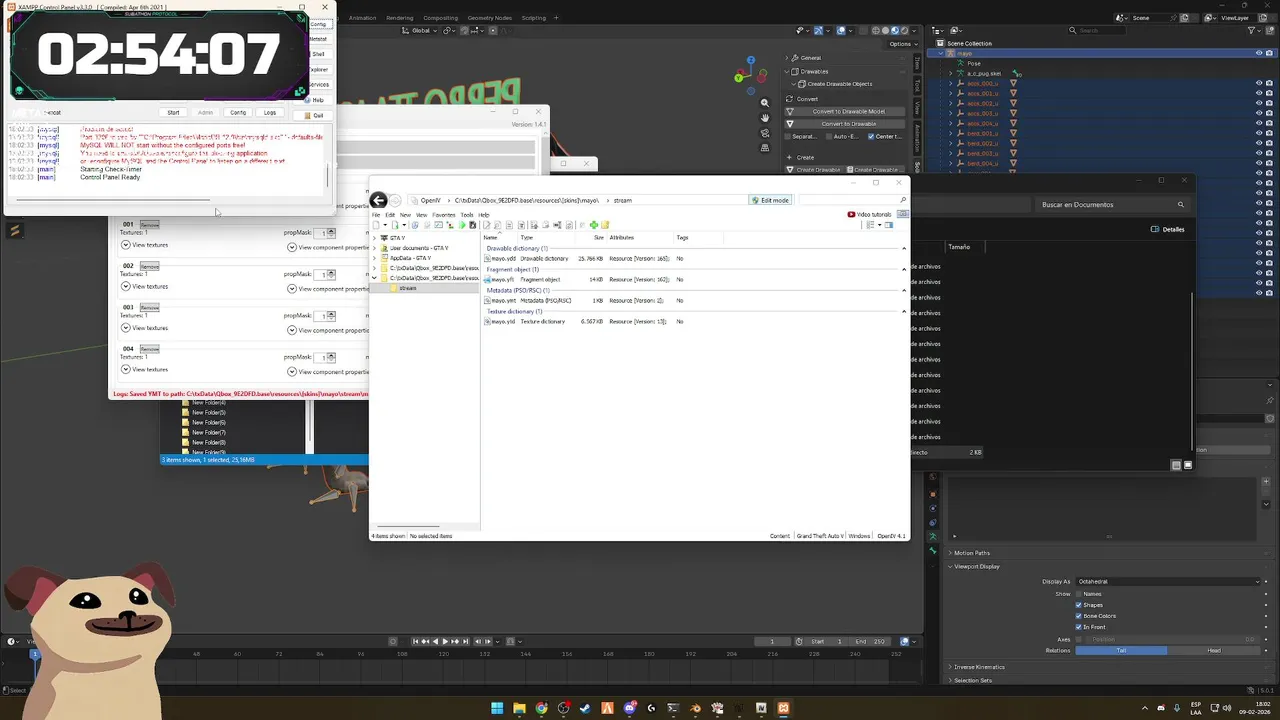Click the green plus icon in OpenIV toolbar
The height and width of the screenshot is (720, 1280).
593,225
